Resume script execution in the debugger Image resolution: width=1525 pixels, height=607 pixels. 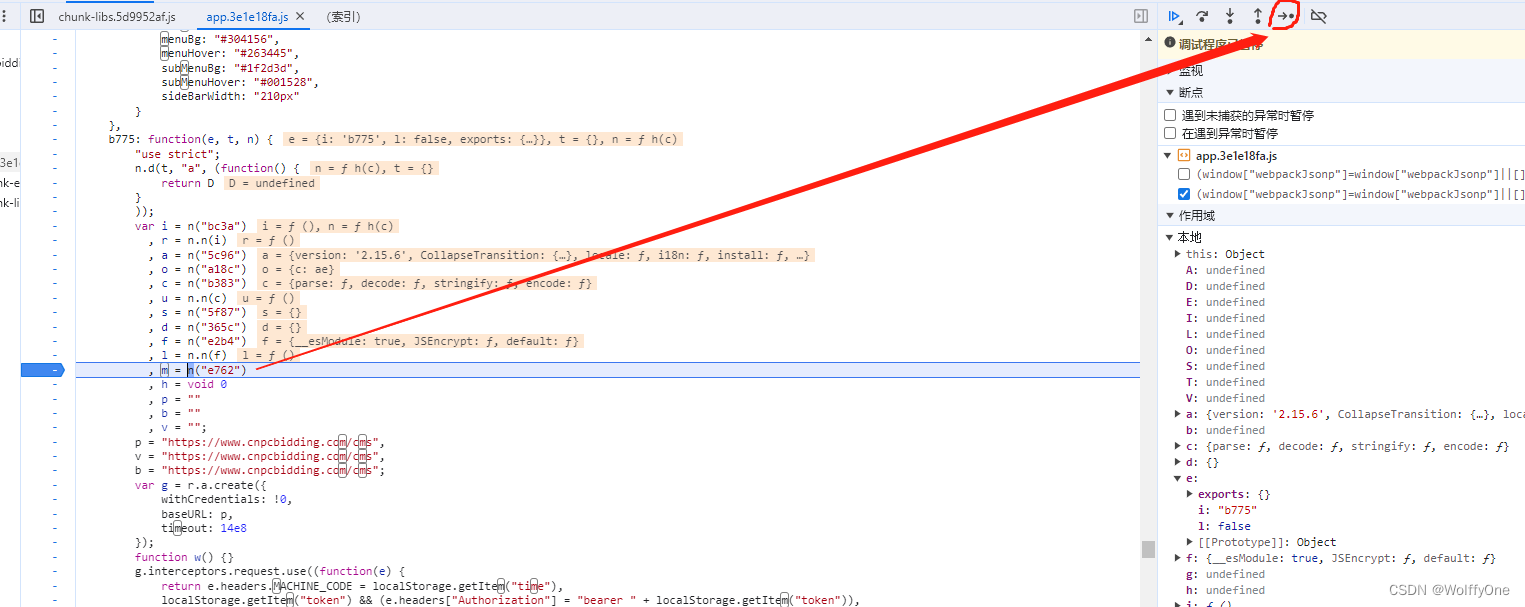click(1175, 16)
